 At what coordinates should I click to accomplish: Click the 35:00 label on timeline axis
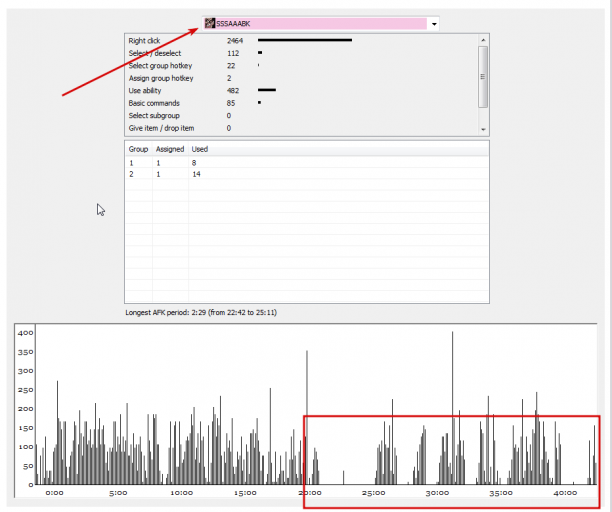[x=501, y=493]
